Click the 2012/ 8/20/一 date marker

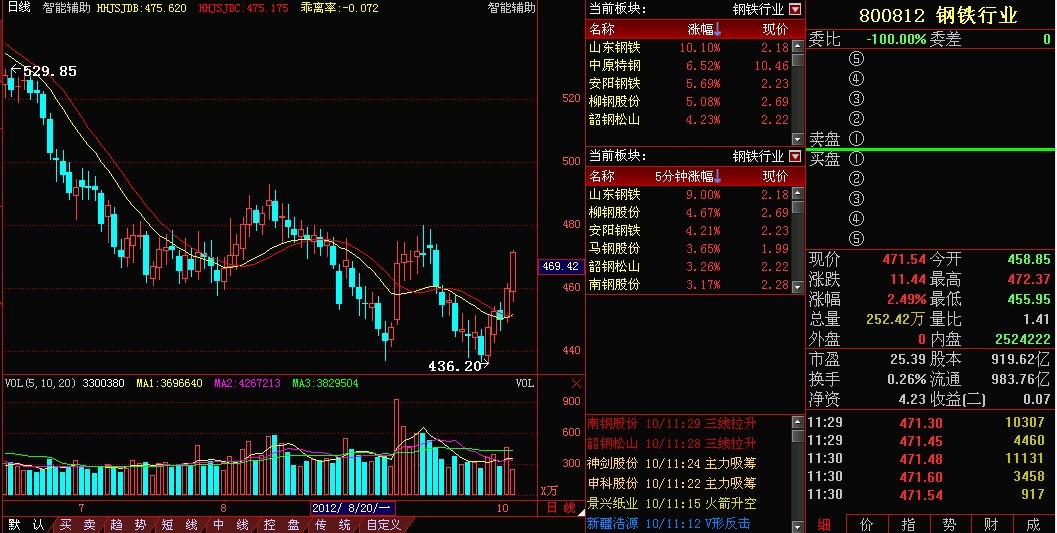pyautogui.click(x=353, y=508)
